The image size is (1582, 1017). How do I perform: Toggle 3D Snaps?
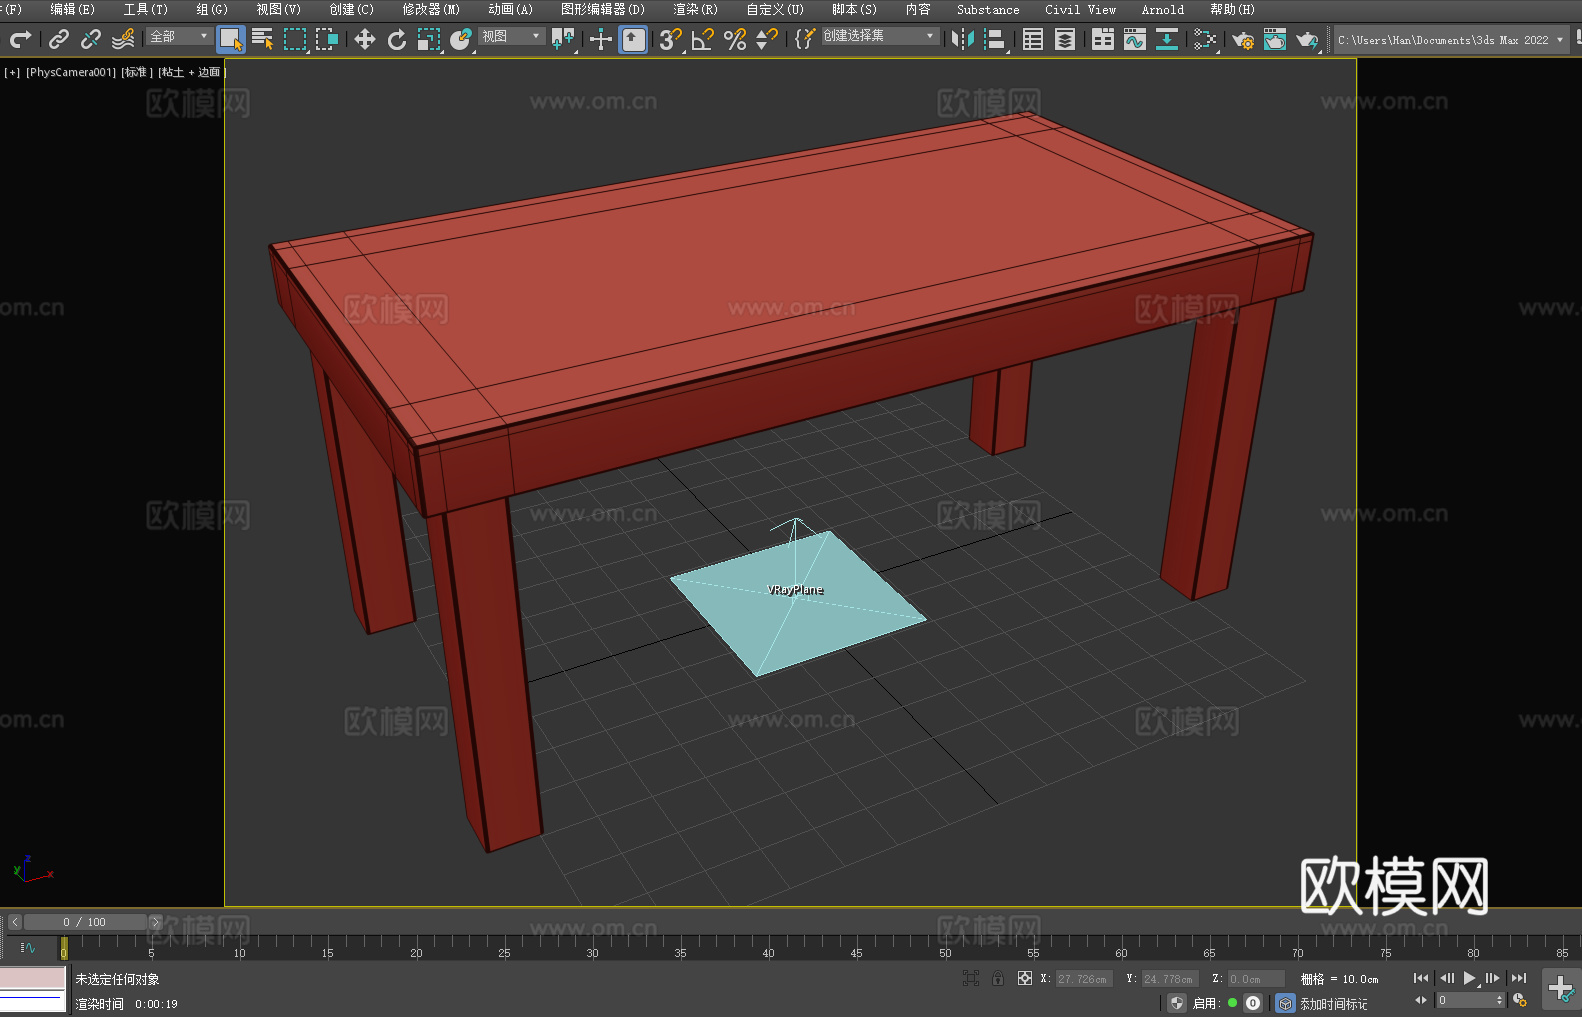(x=671, y=39)
